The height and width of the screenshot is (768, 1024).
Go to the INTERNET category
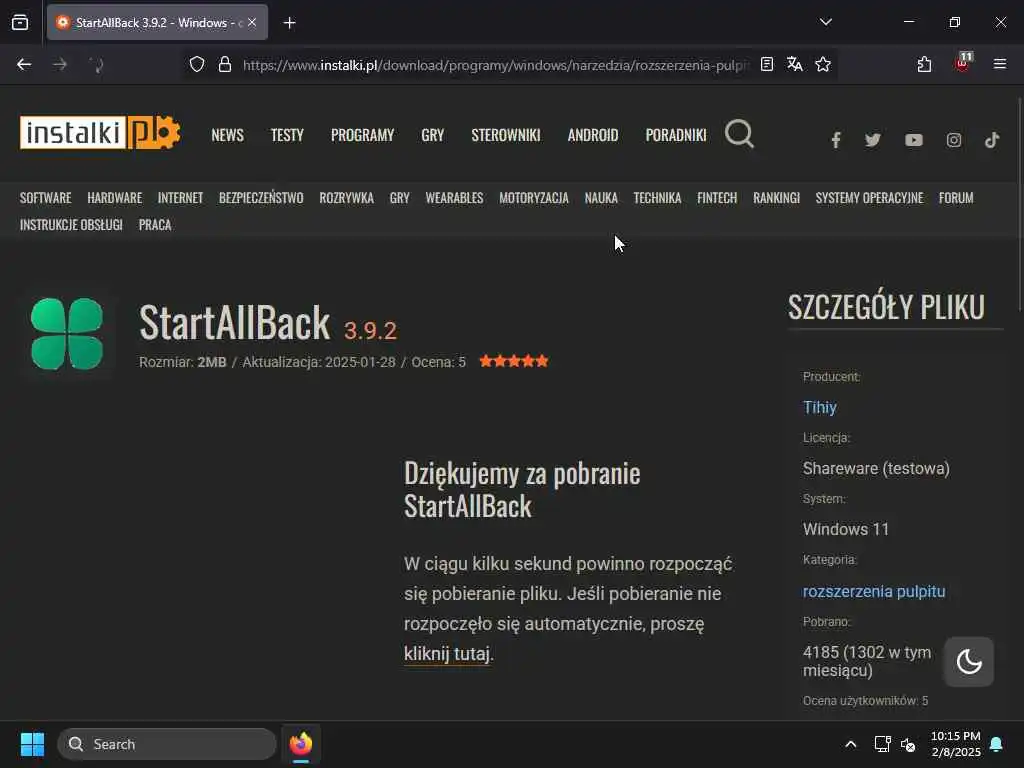point(180,197)
